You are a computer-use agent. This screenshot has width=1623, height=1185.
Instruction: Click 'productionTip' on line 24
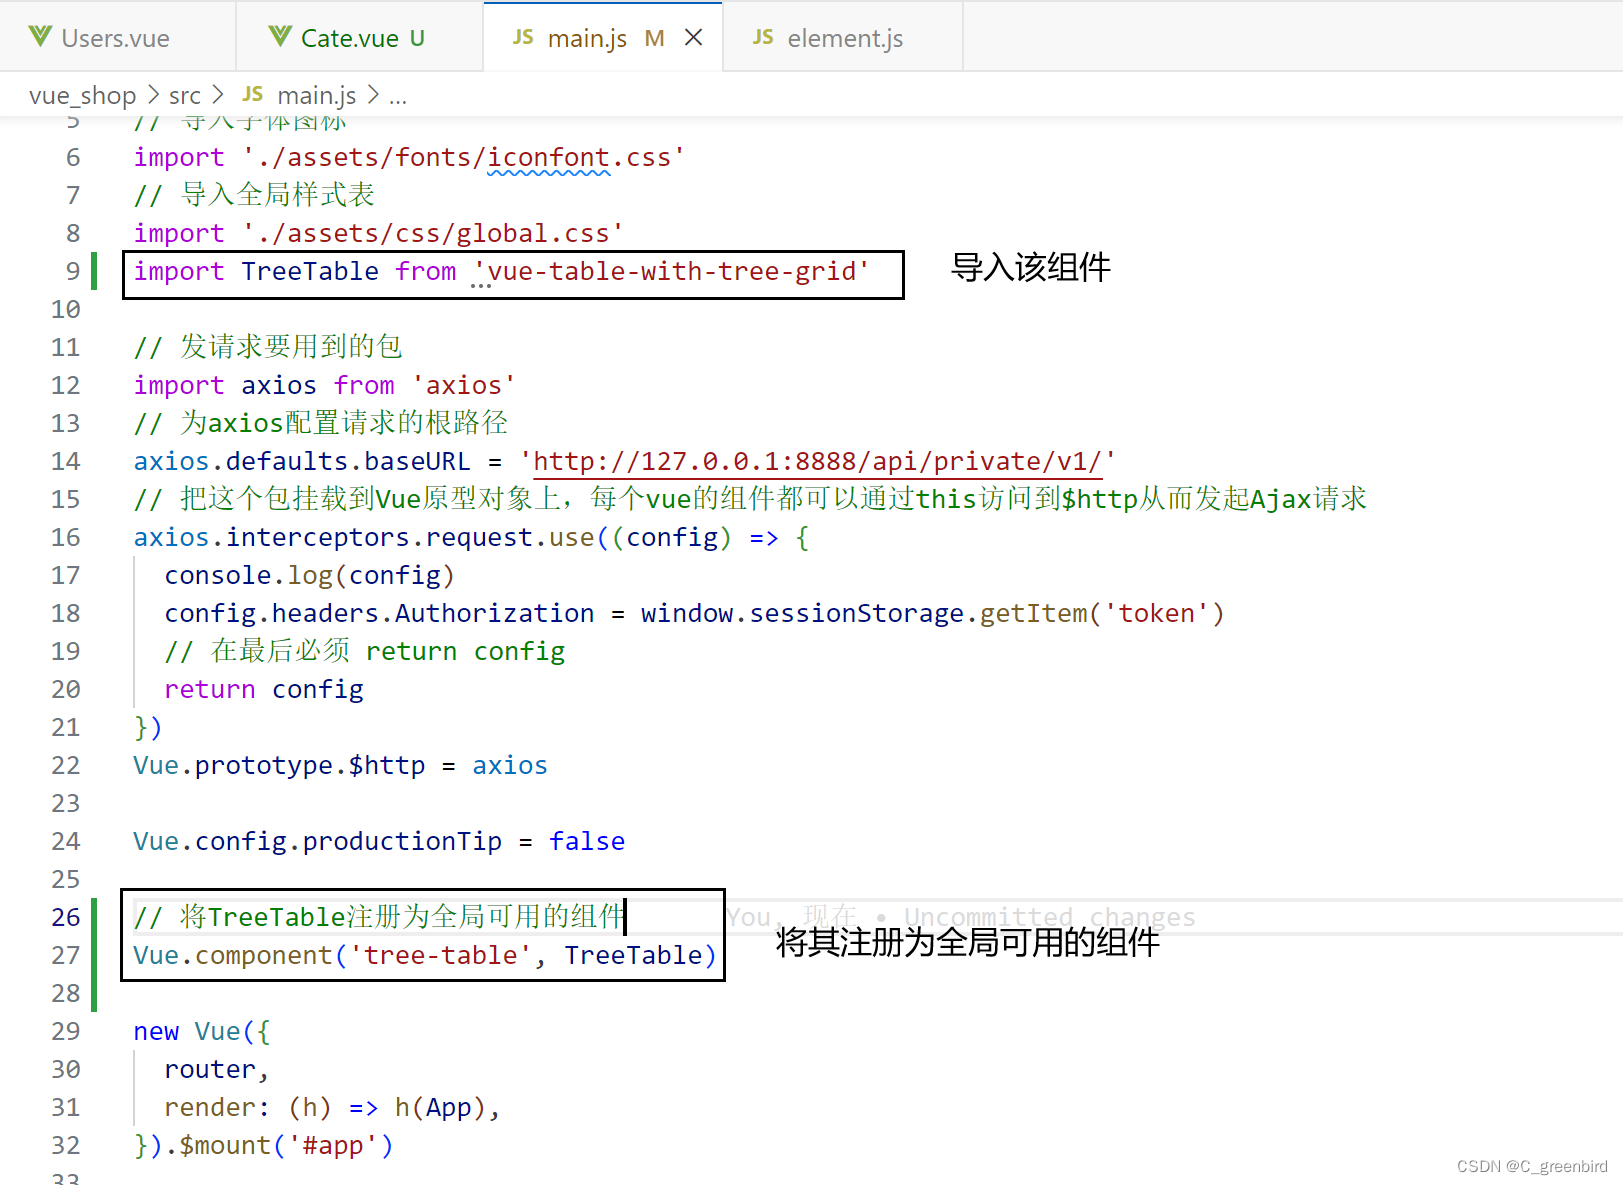402,841
